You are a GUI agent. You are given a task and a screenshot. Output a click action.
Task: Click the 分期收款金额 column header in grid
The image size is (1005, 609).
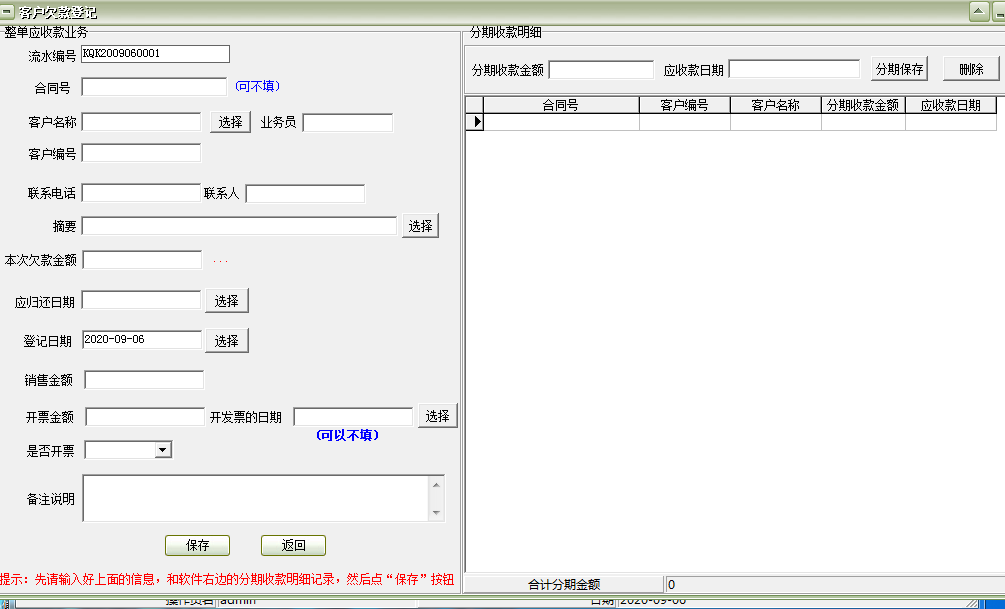(x=863, y=105)
